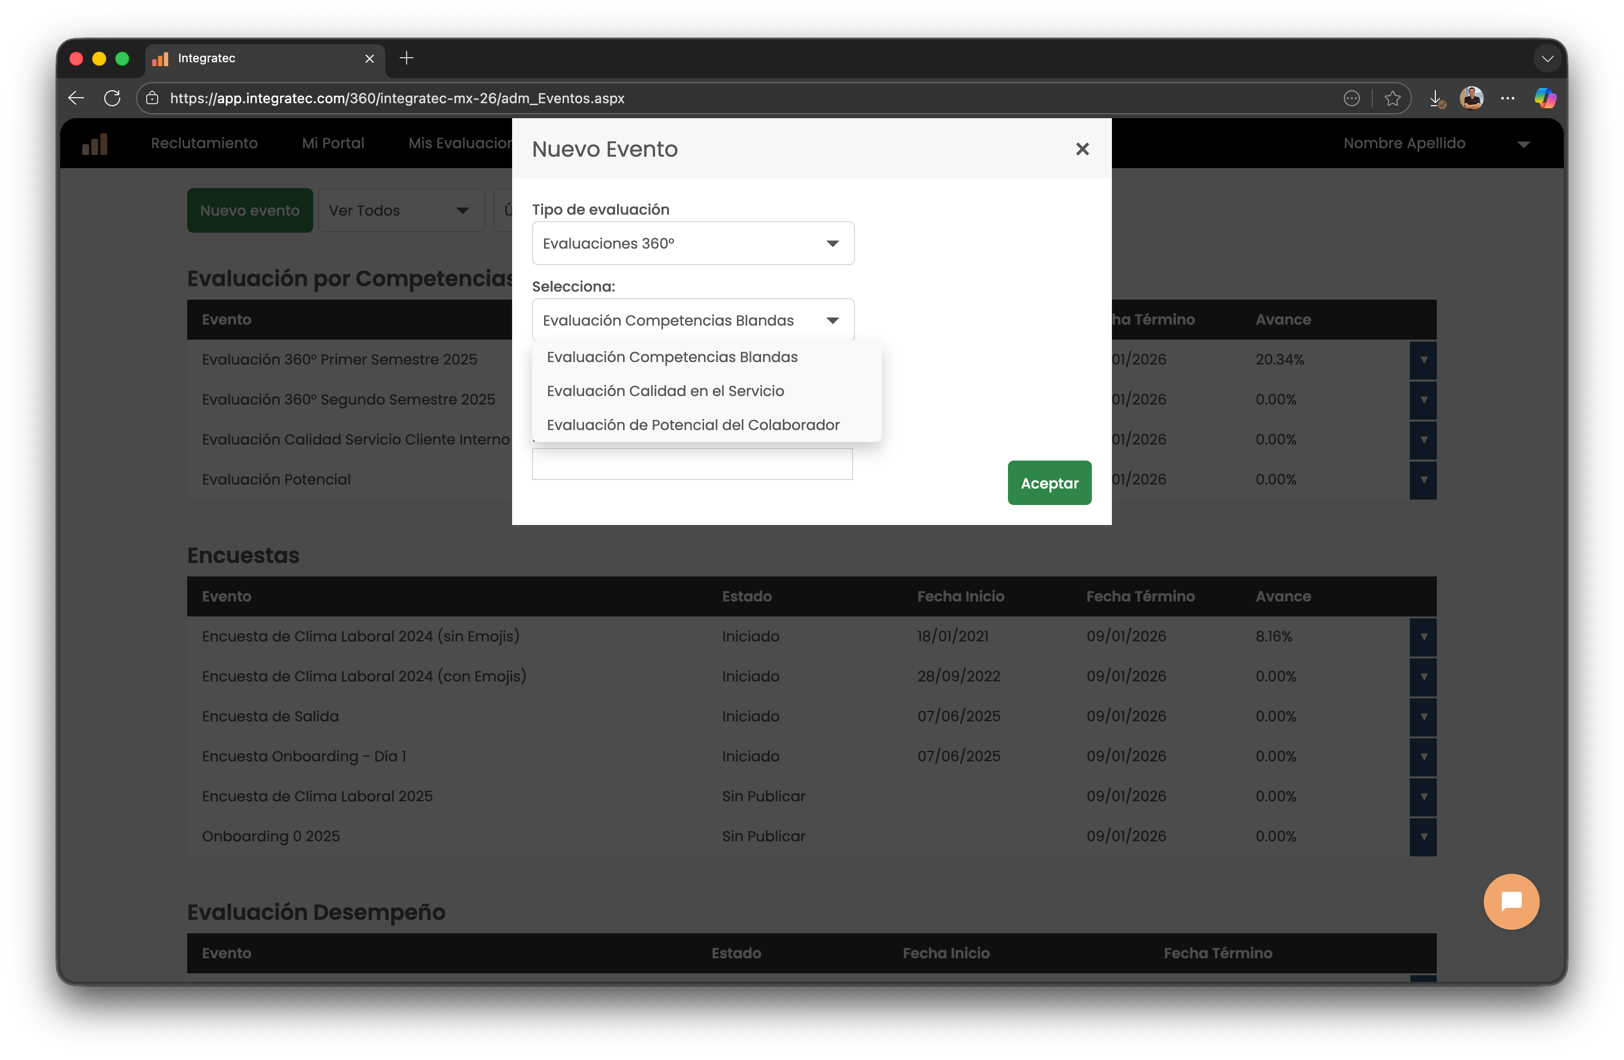Open the Copilot icon in toolbar
Image resolution: width=1624 pixels, height=1060 pixels.
tap(1544, 98)
